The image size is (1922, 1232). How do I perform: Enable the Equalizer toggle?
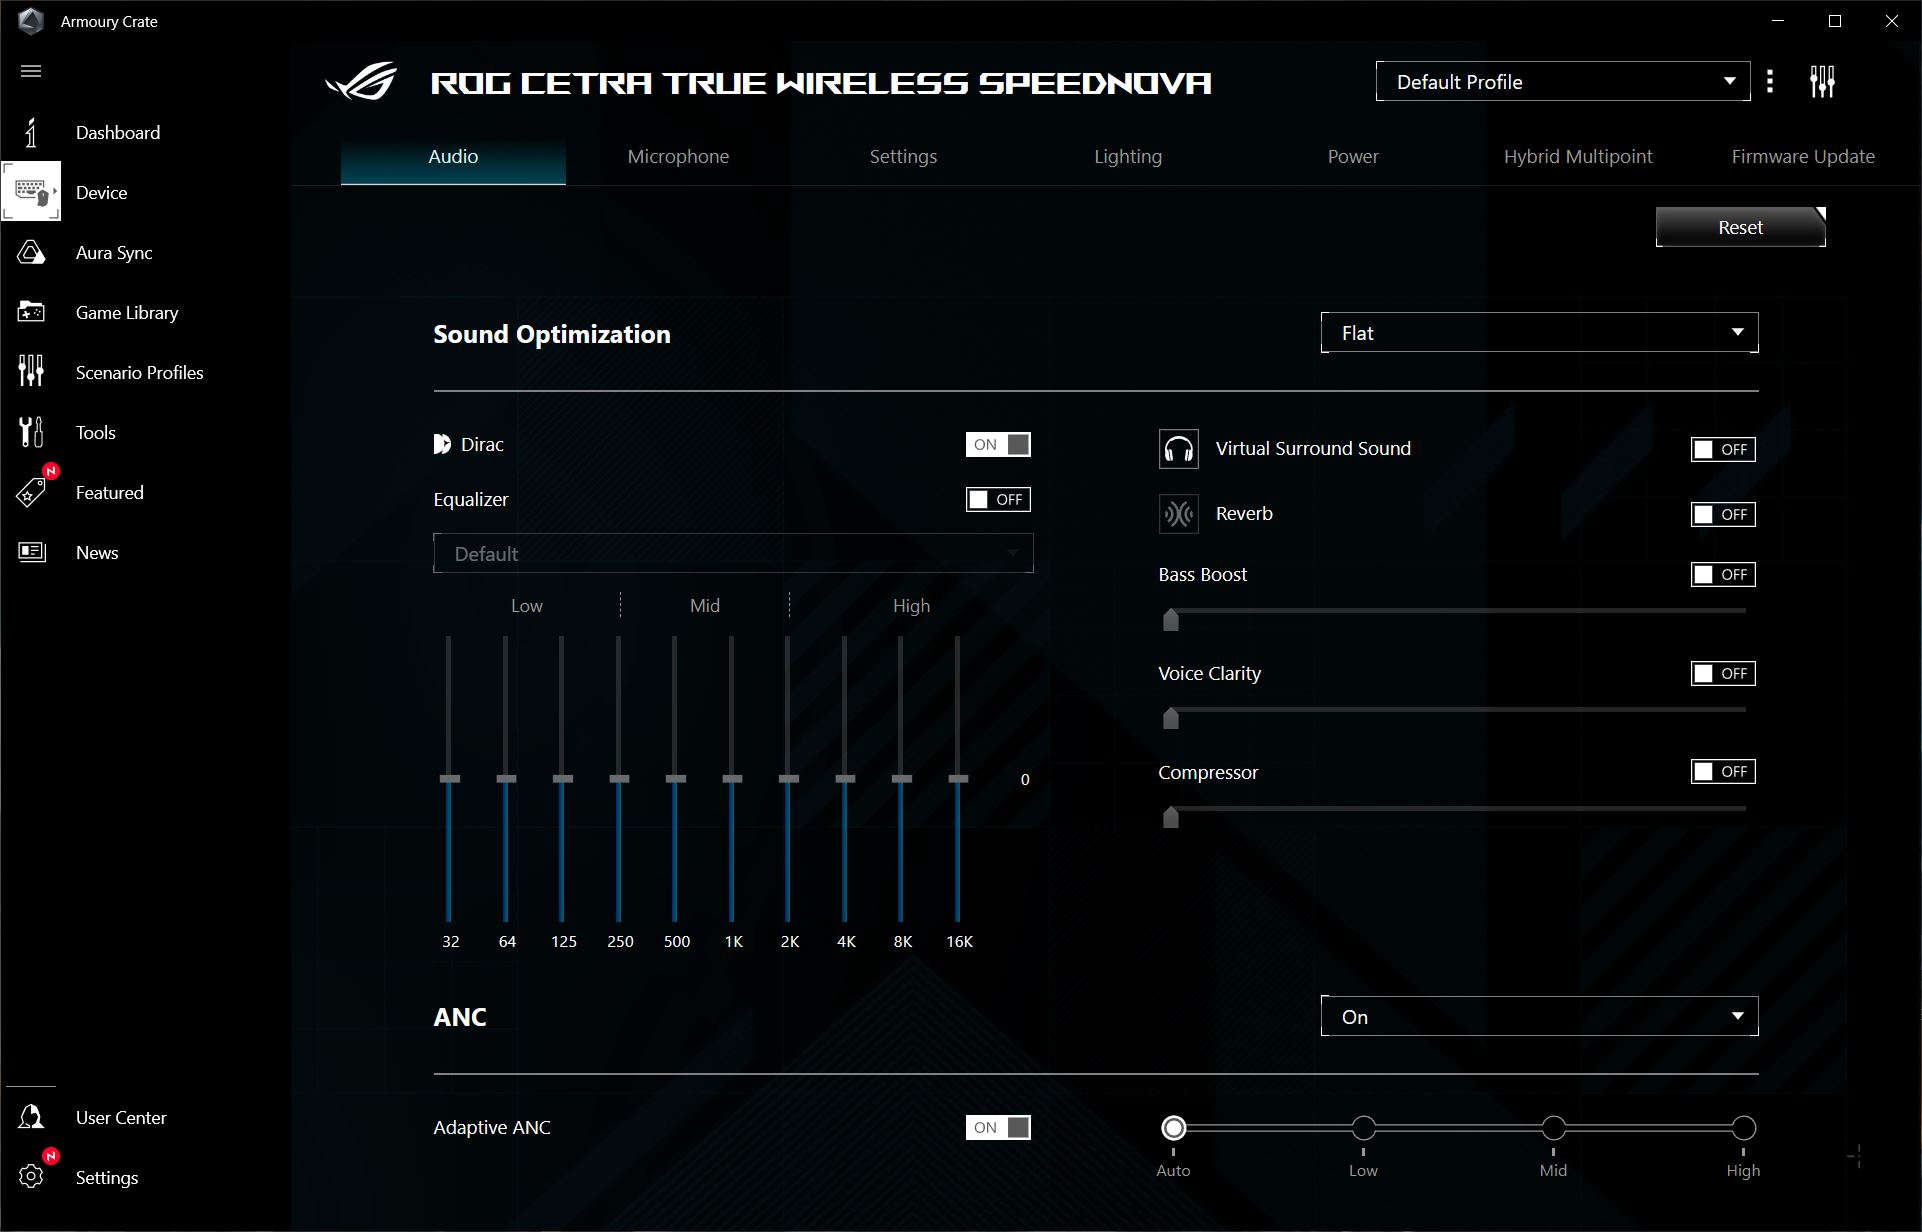pos(998,499)
